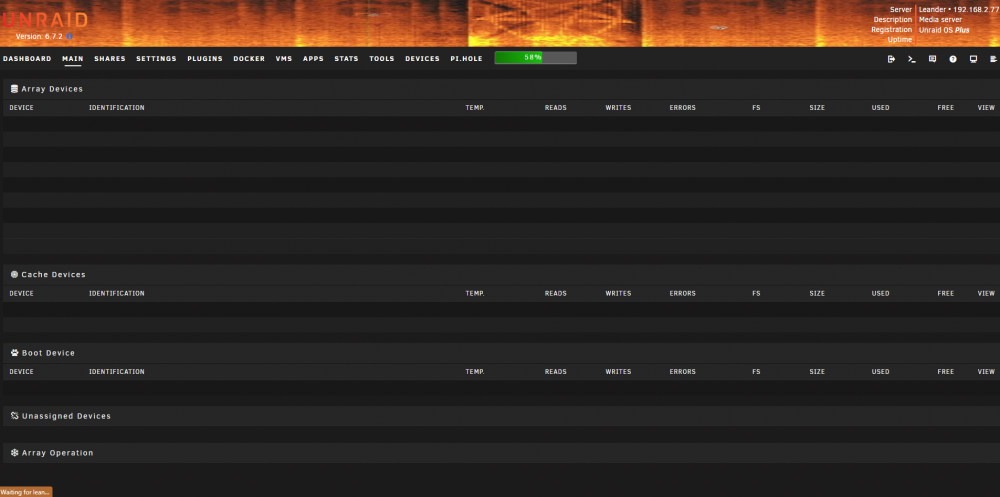Click the Unassigned Devices section title
This screenshot has height=497, width=1000.
pos(66,416)
